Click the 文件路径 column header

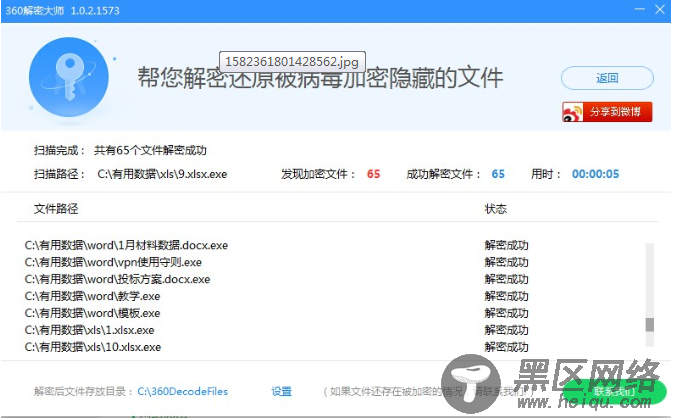tap(56, 209)
